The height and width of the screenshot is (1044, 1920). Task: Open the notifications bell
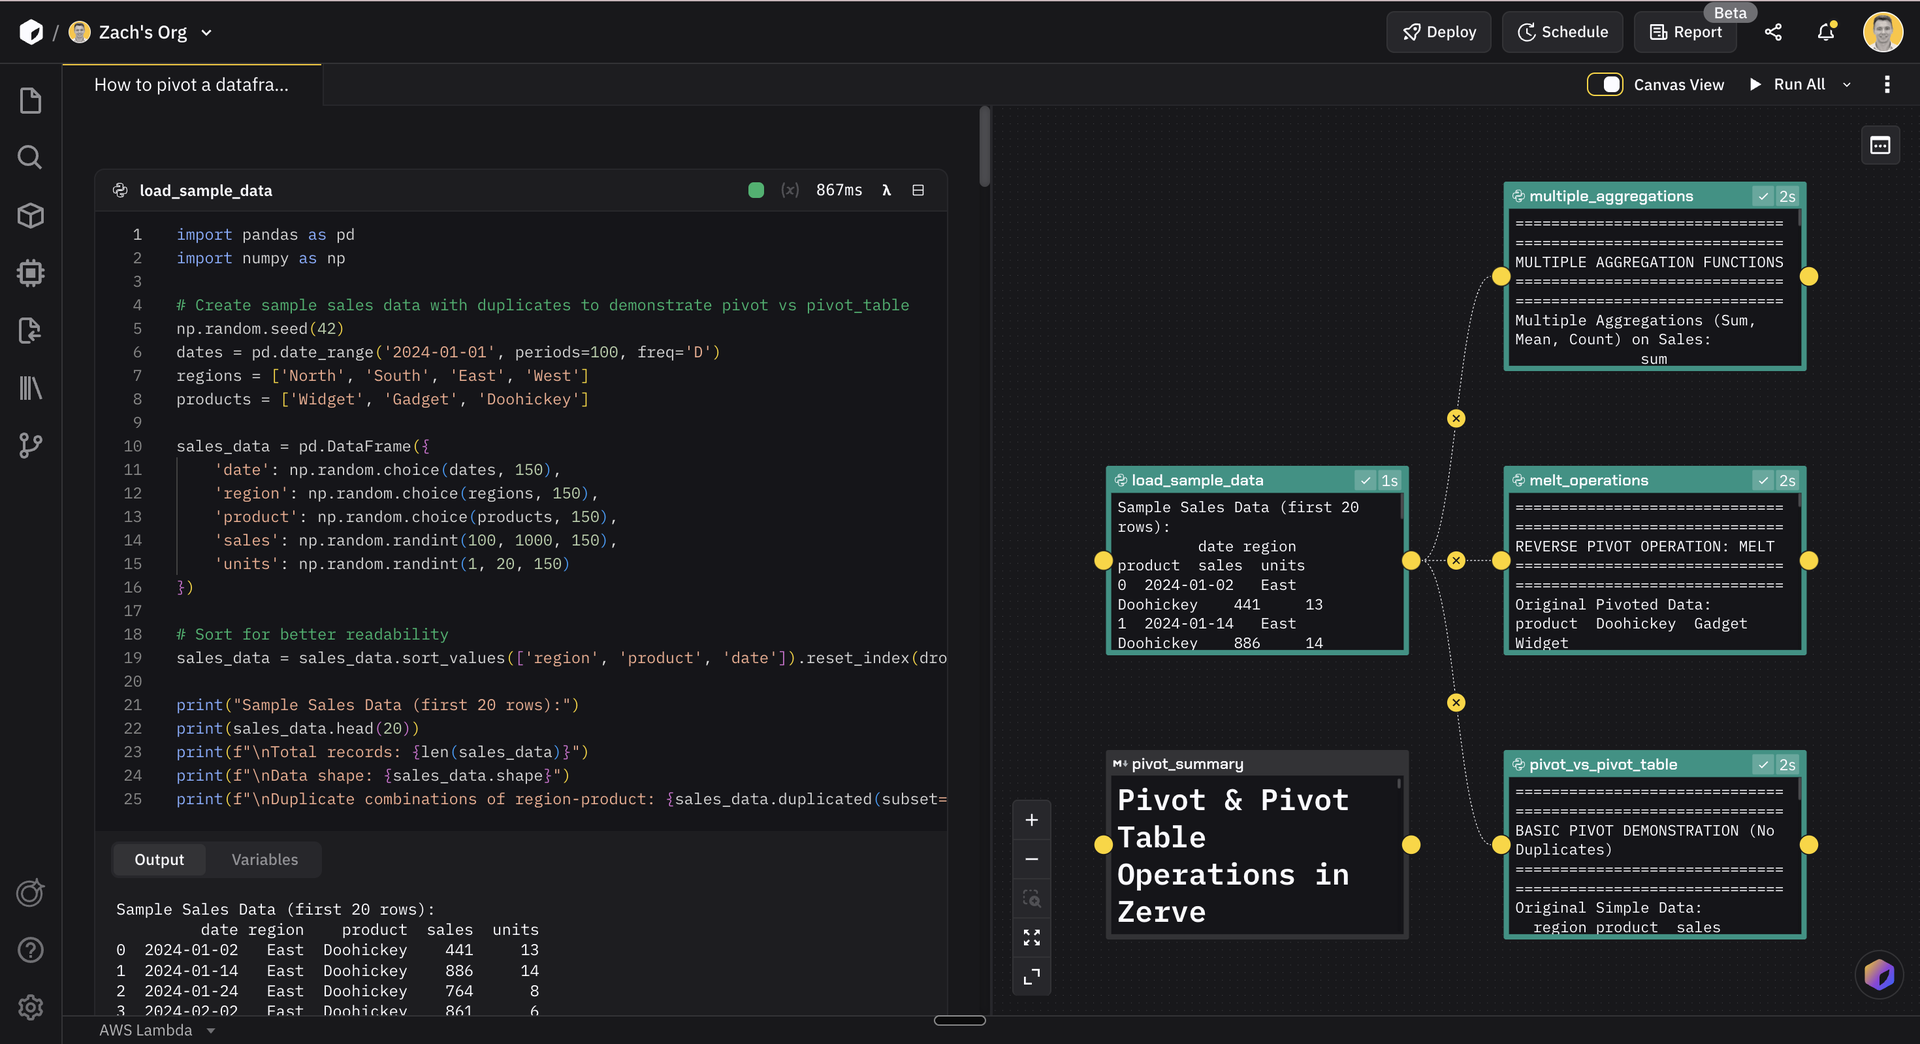pyautogui.click(x=1826, y=32)
